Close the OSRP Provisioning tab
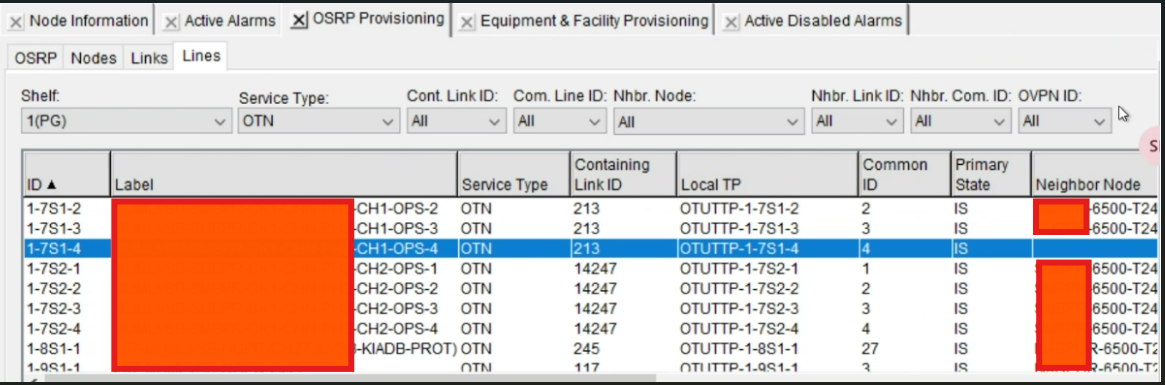 [x=299, y=21]
